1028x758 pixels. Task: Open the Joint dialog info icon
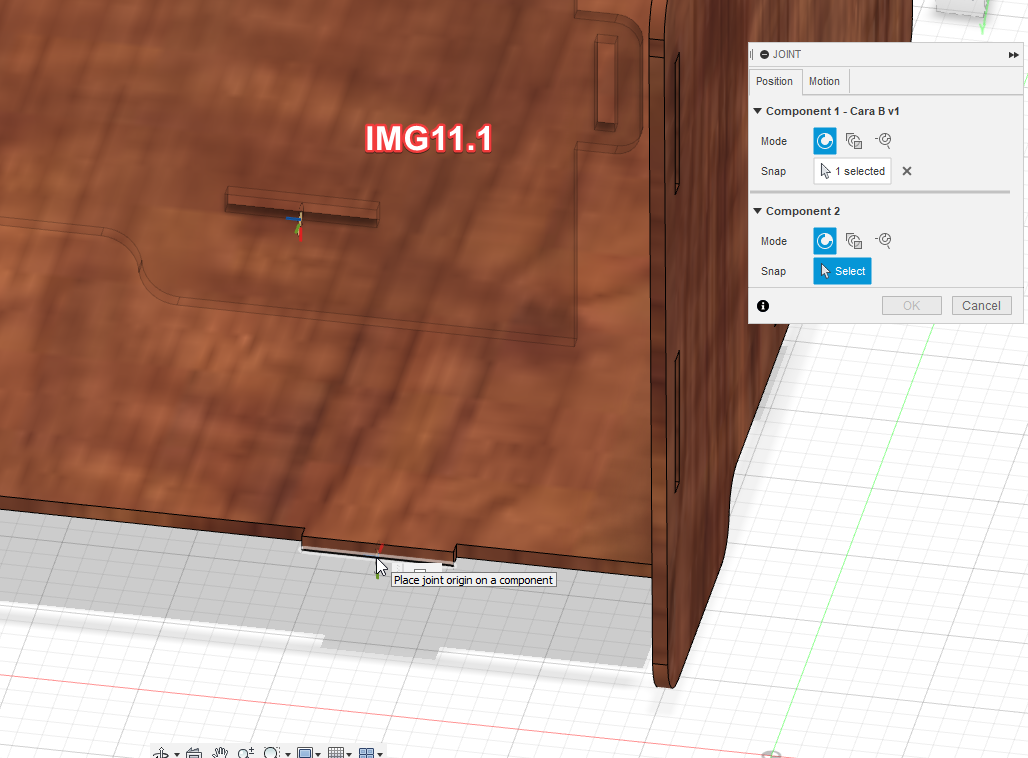click(763, 306)
